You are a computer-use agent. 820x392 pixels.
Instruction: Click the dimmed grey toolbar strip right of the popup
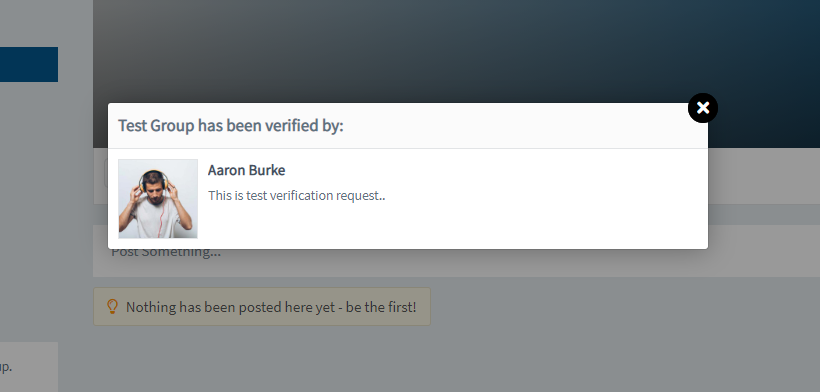764,176
